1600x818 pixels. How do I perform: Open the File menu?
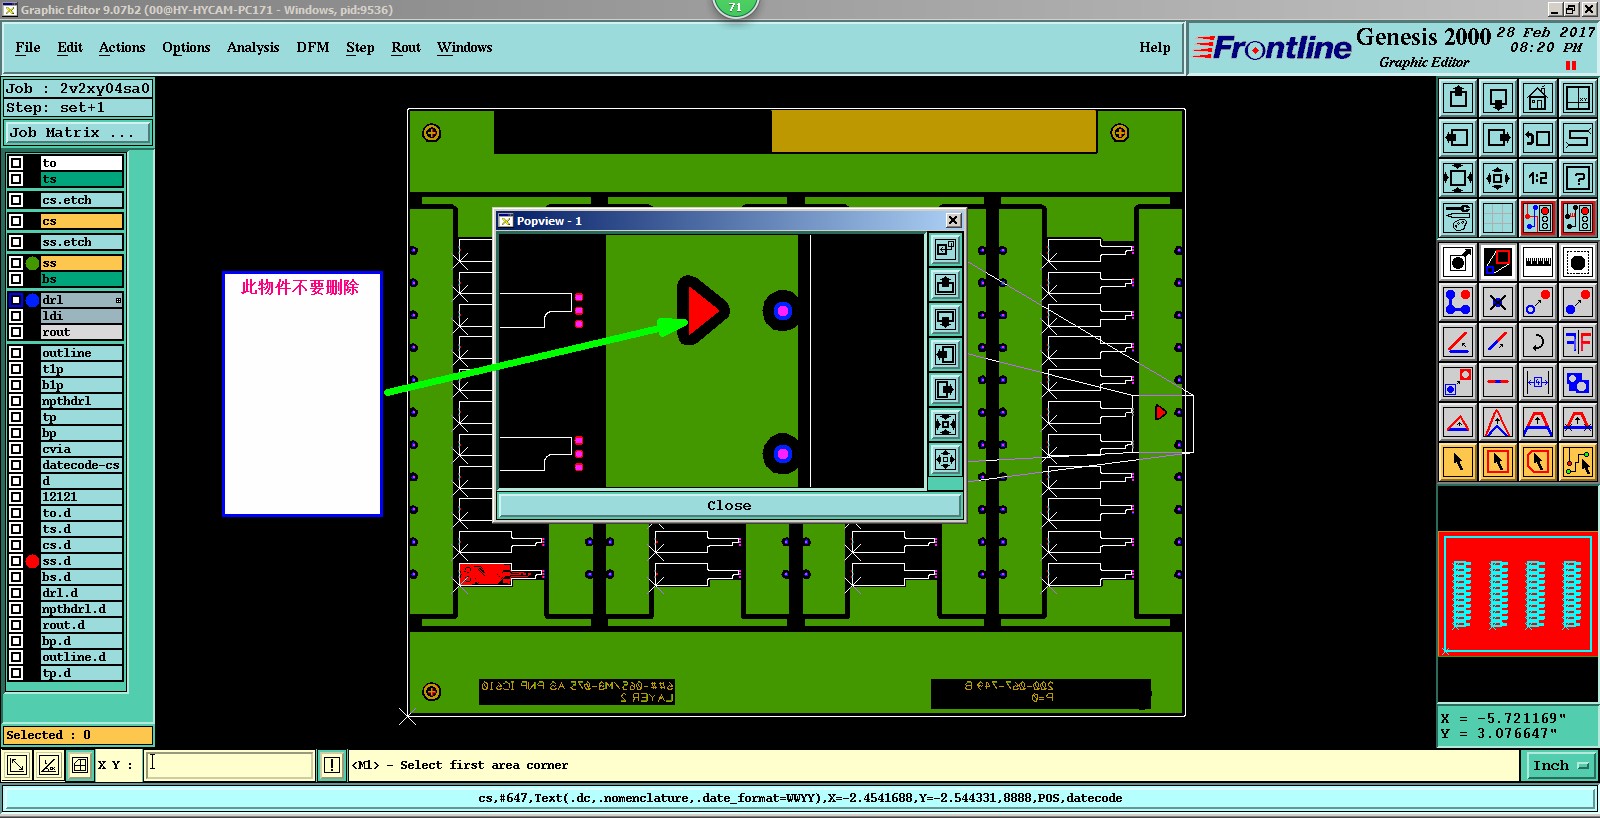[28, 47]
